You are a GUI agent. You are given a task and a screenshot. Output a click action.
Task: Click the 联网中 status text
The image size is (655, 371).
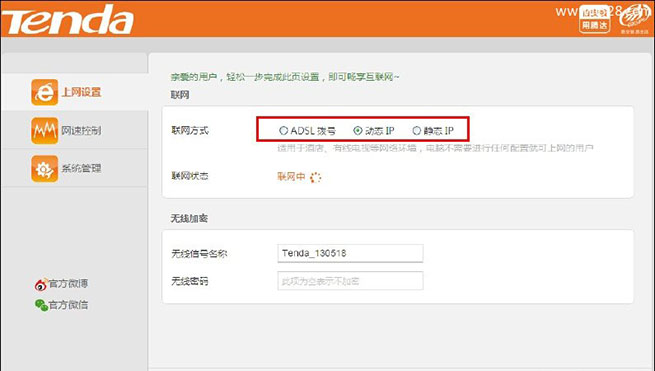291,177
